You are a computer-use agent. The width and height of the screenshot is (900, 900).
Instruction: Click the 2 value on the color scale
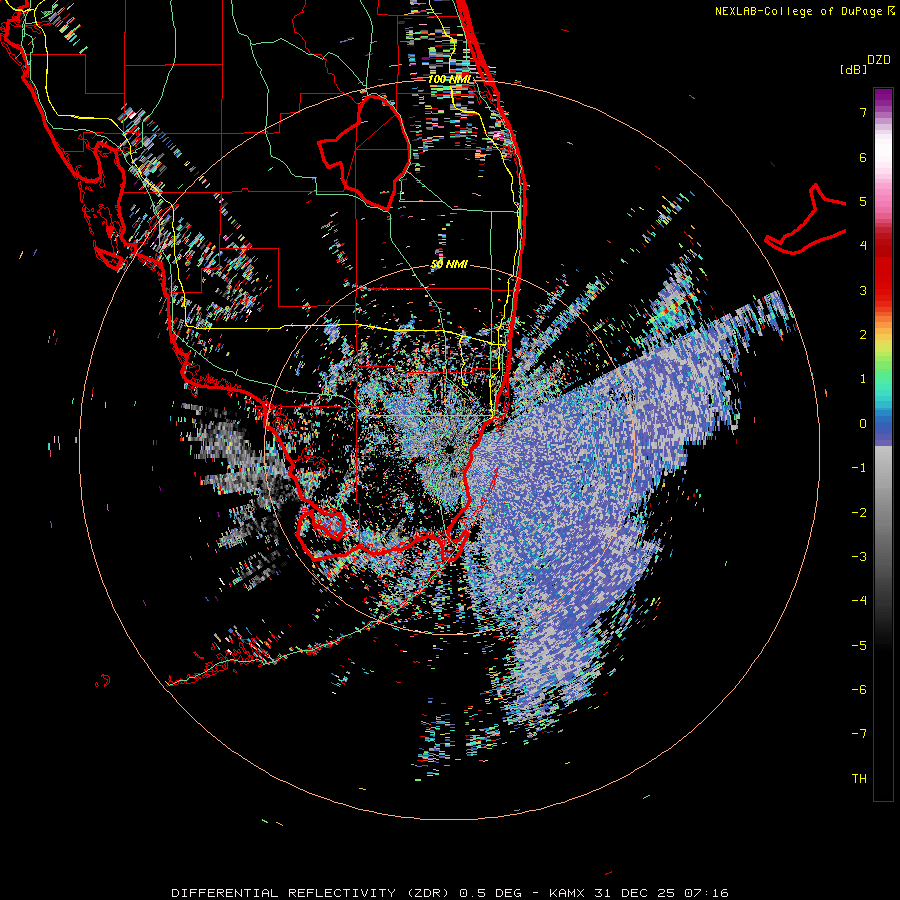[x=863, y=335]
